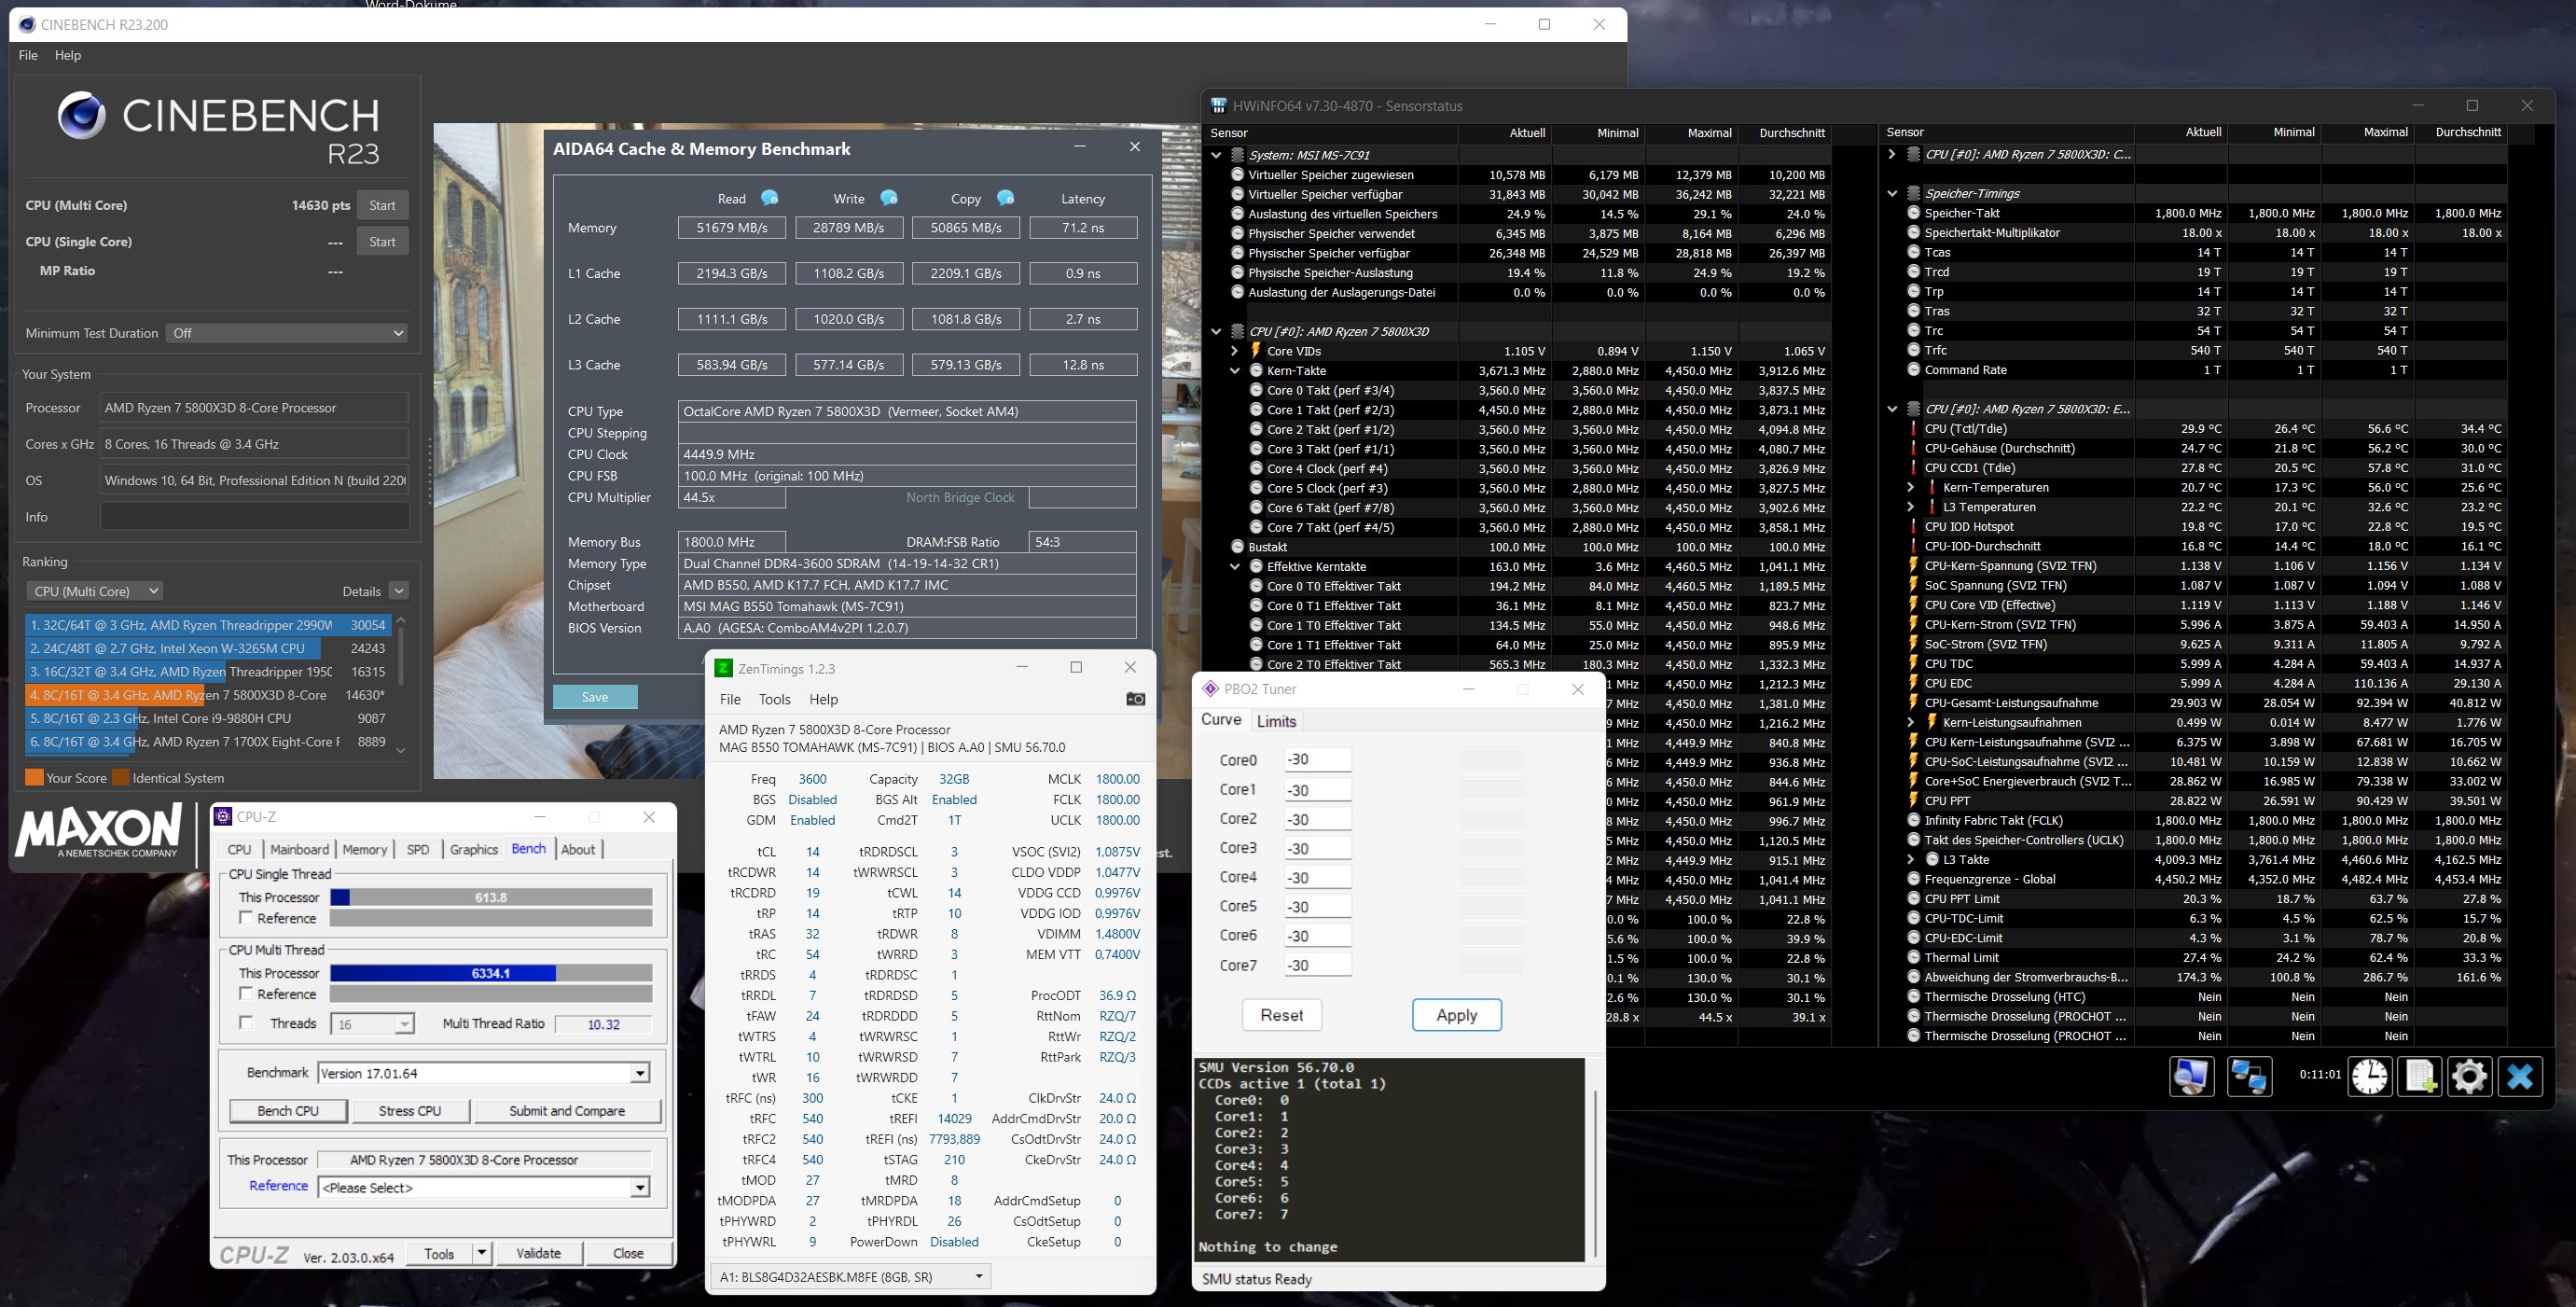The height and width of the screenshot is (1307, 2576).
Task: Click HWiNFO summary monitor magnifier icon
Action: (2191, 1076)
